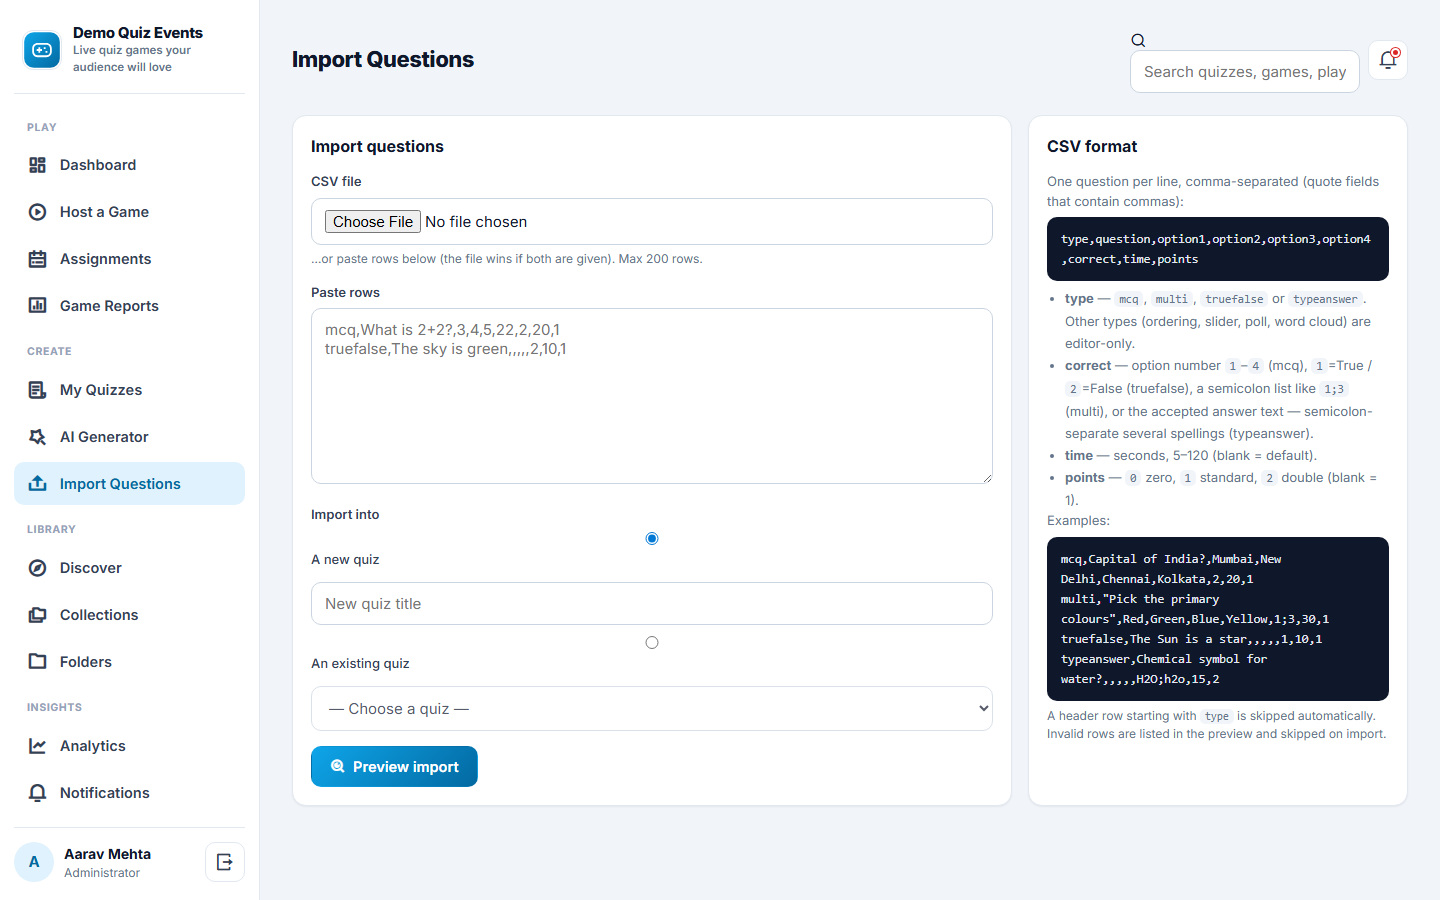
Task: Open the Dashboard menu item
Action: [129, 165]
